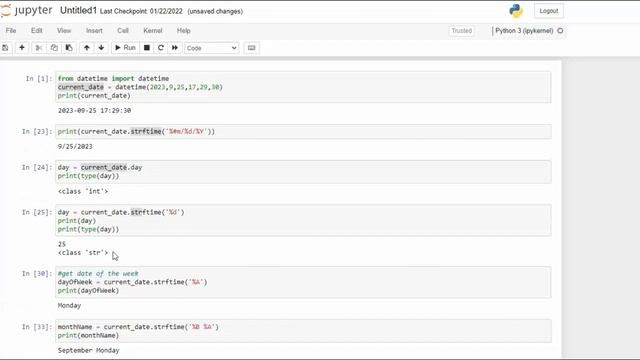Click the comment line '#get date of the week'
The height and width of the screenshot is (360, 640).
[98, 273]
